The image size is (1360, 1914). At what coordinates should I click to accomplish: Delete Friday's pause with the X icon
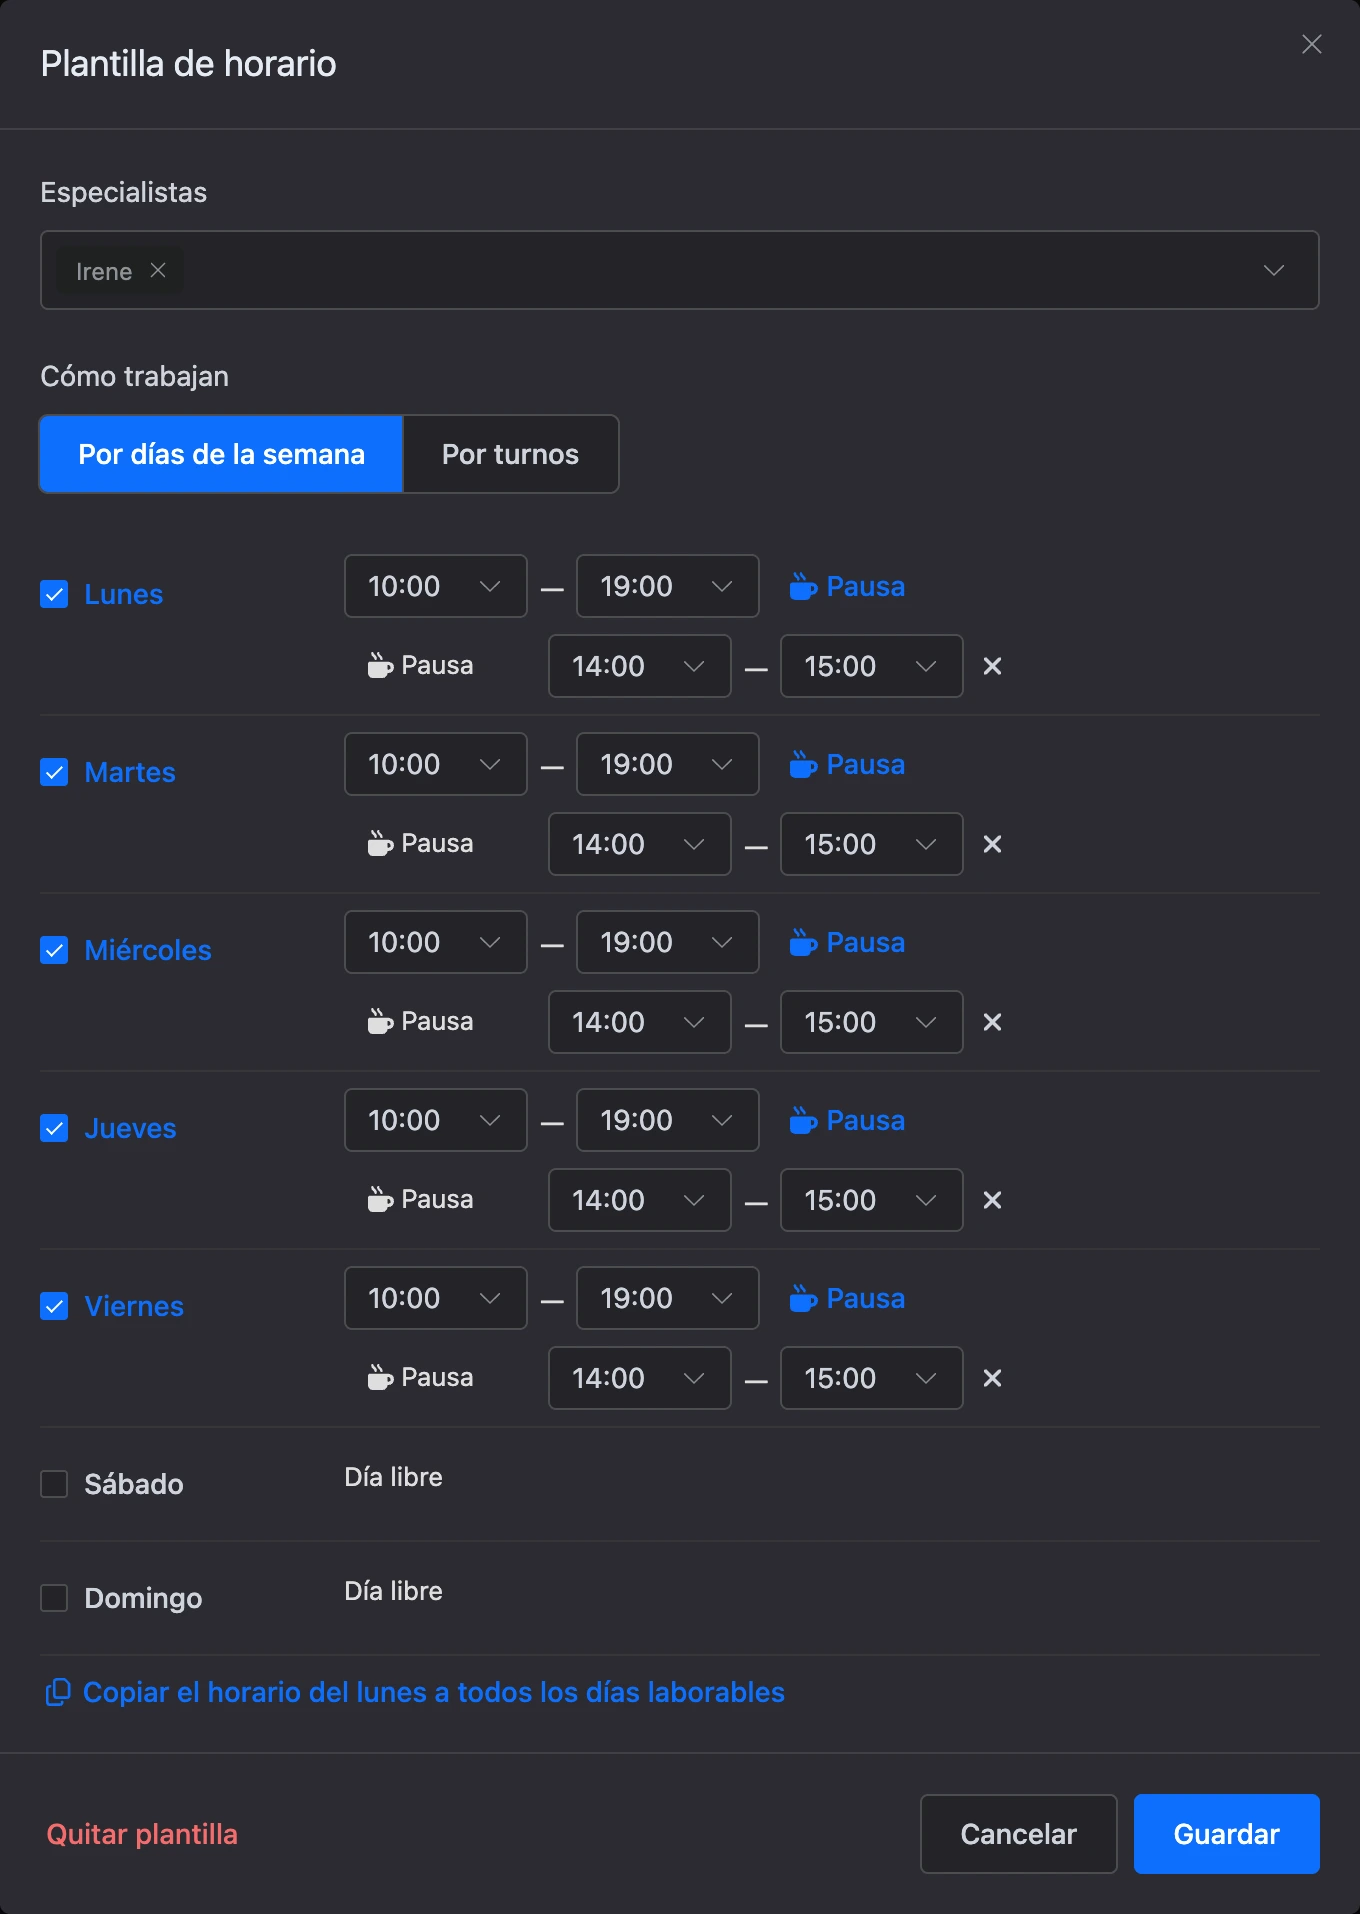(992, 1378)
